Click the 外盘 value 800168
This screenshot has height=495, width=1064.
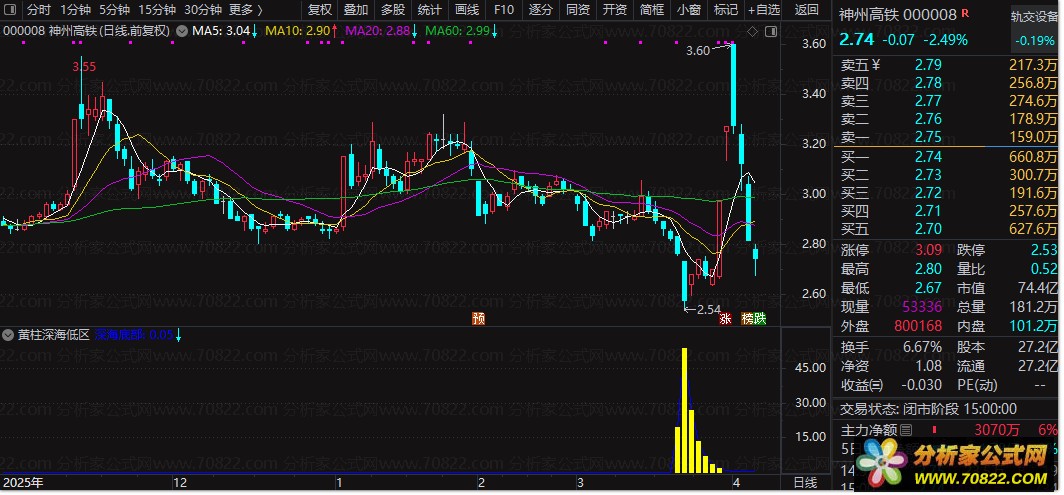(x=918, y=326)
